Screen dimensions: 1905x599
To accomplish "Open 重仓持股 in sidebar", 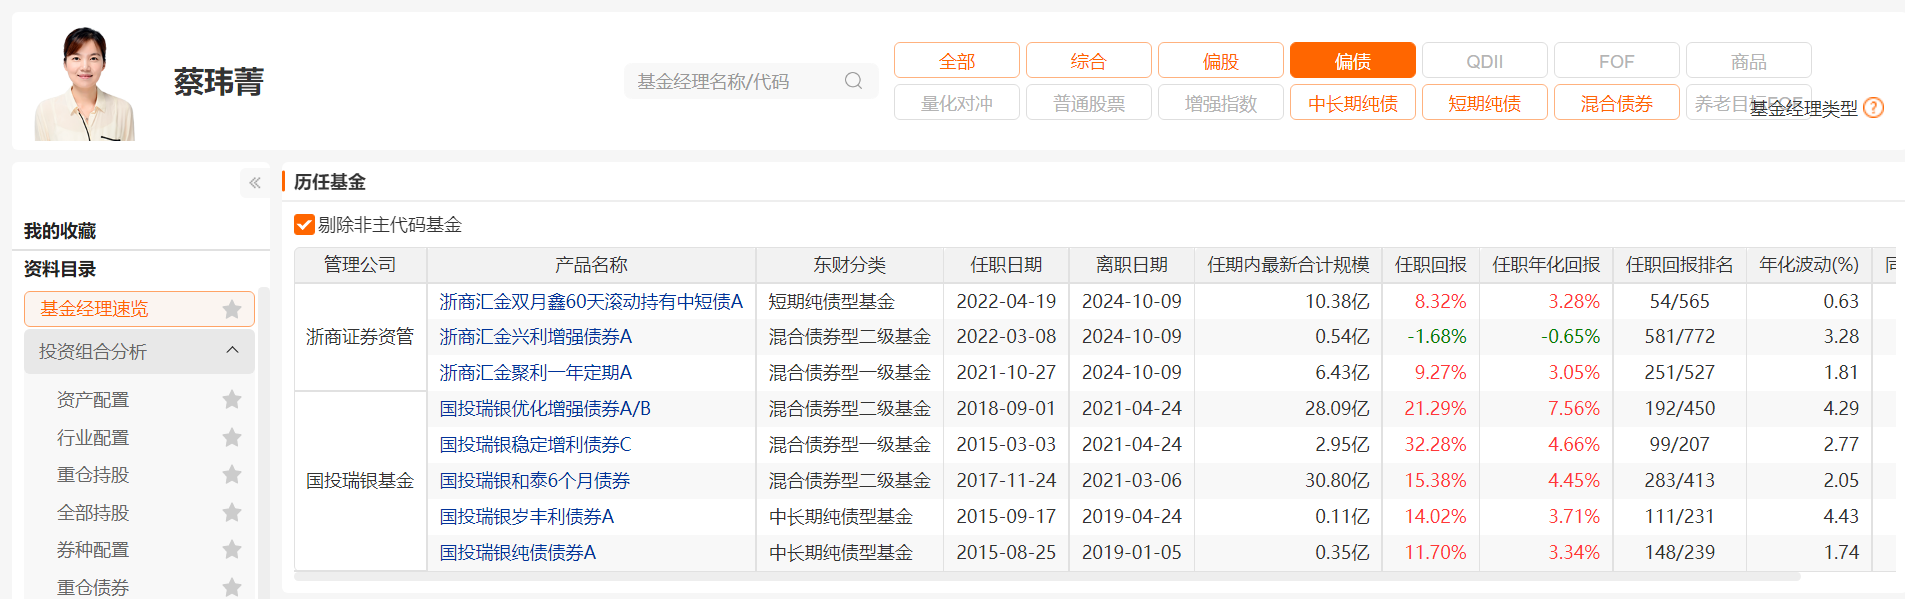I will (93, 474).
